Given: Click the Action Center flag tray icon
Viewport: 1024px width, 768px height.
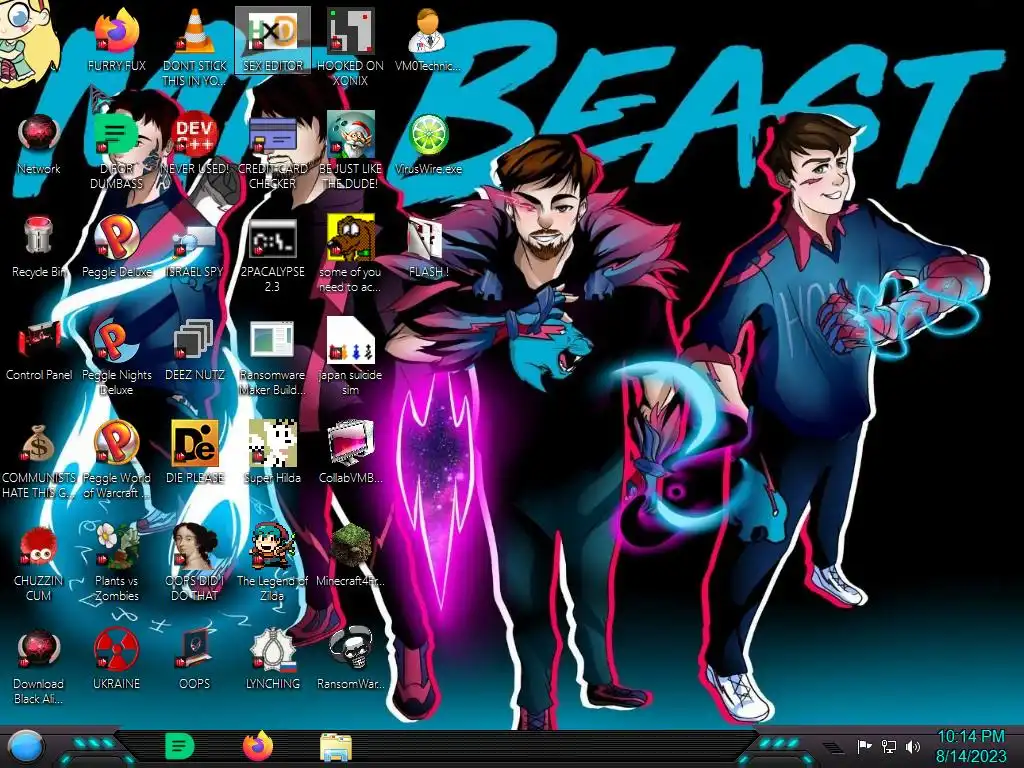Looking at the screenshot, I should coord(864,746).
